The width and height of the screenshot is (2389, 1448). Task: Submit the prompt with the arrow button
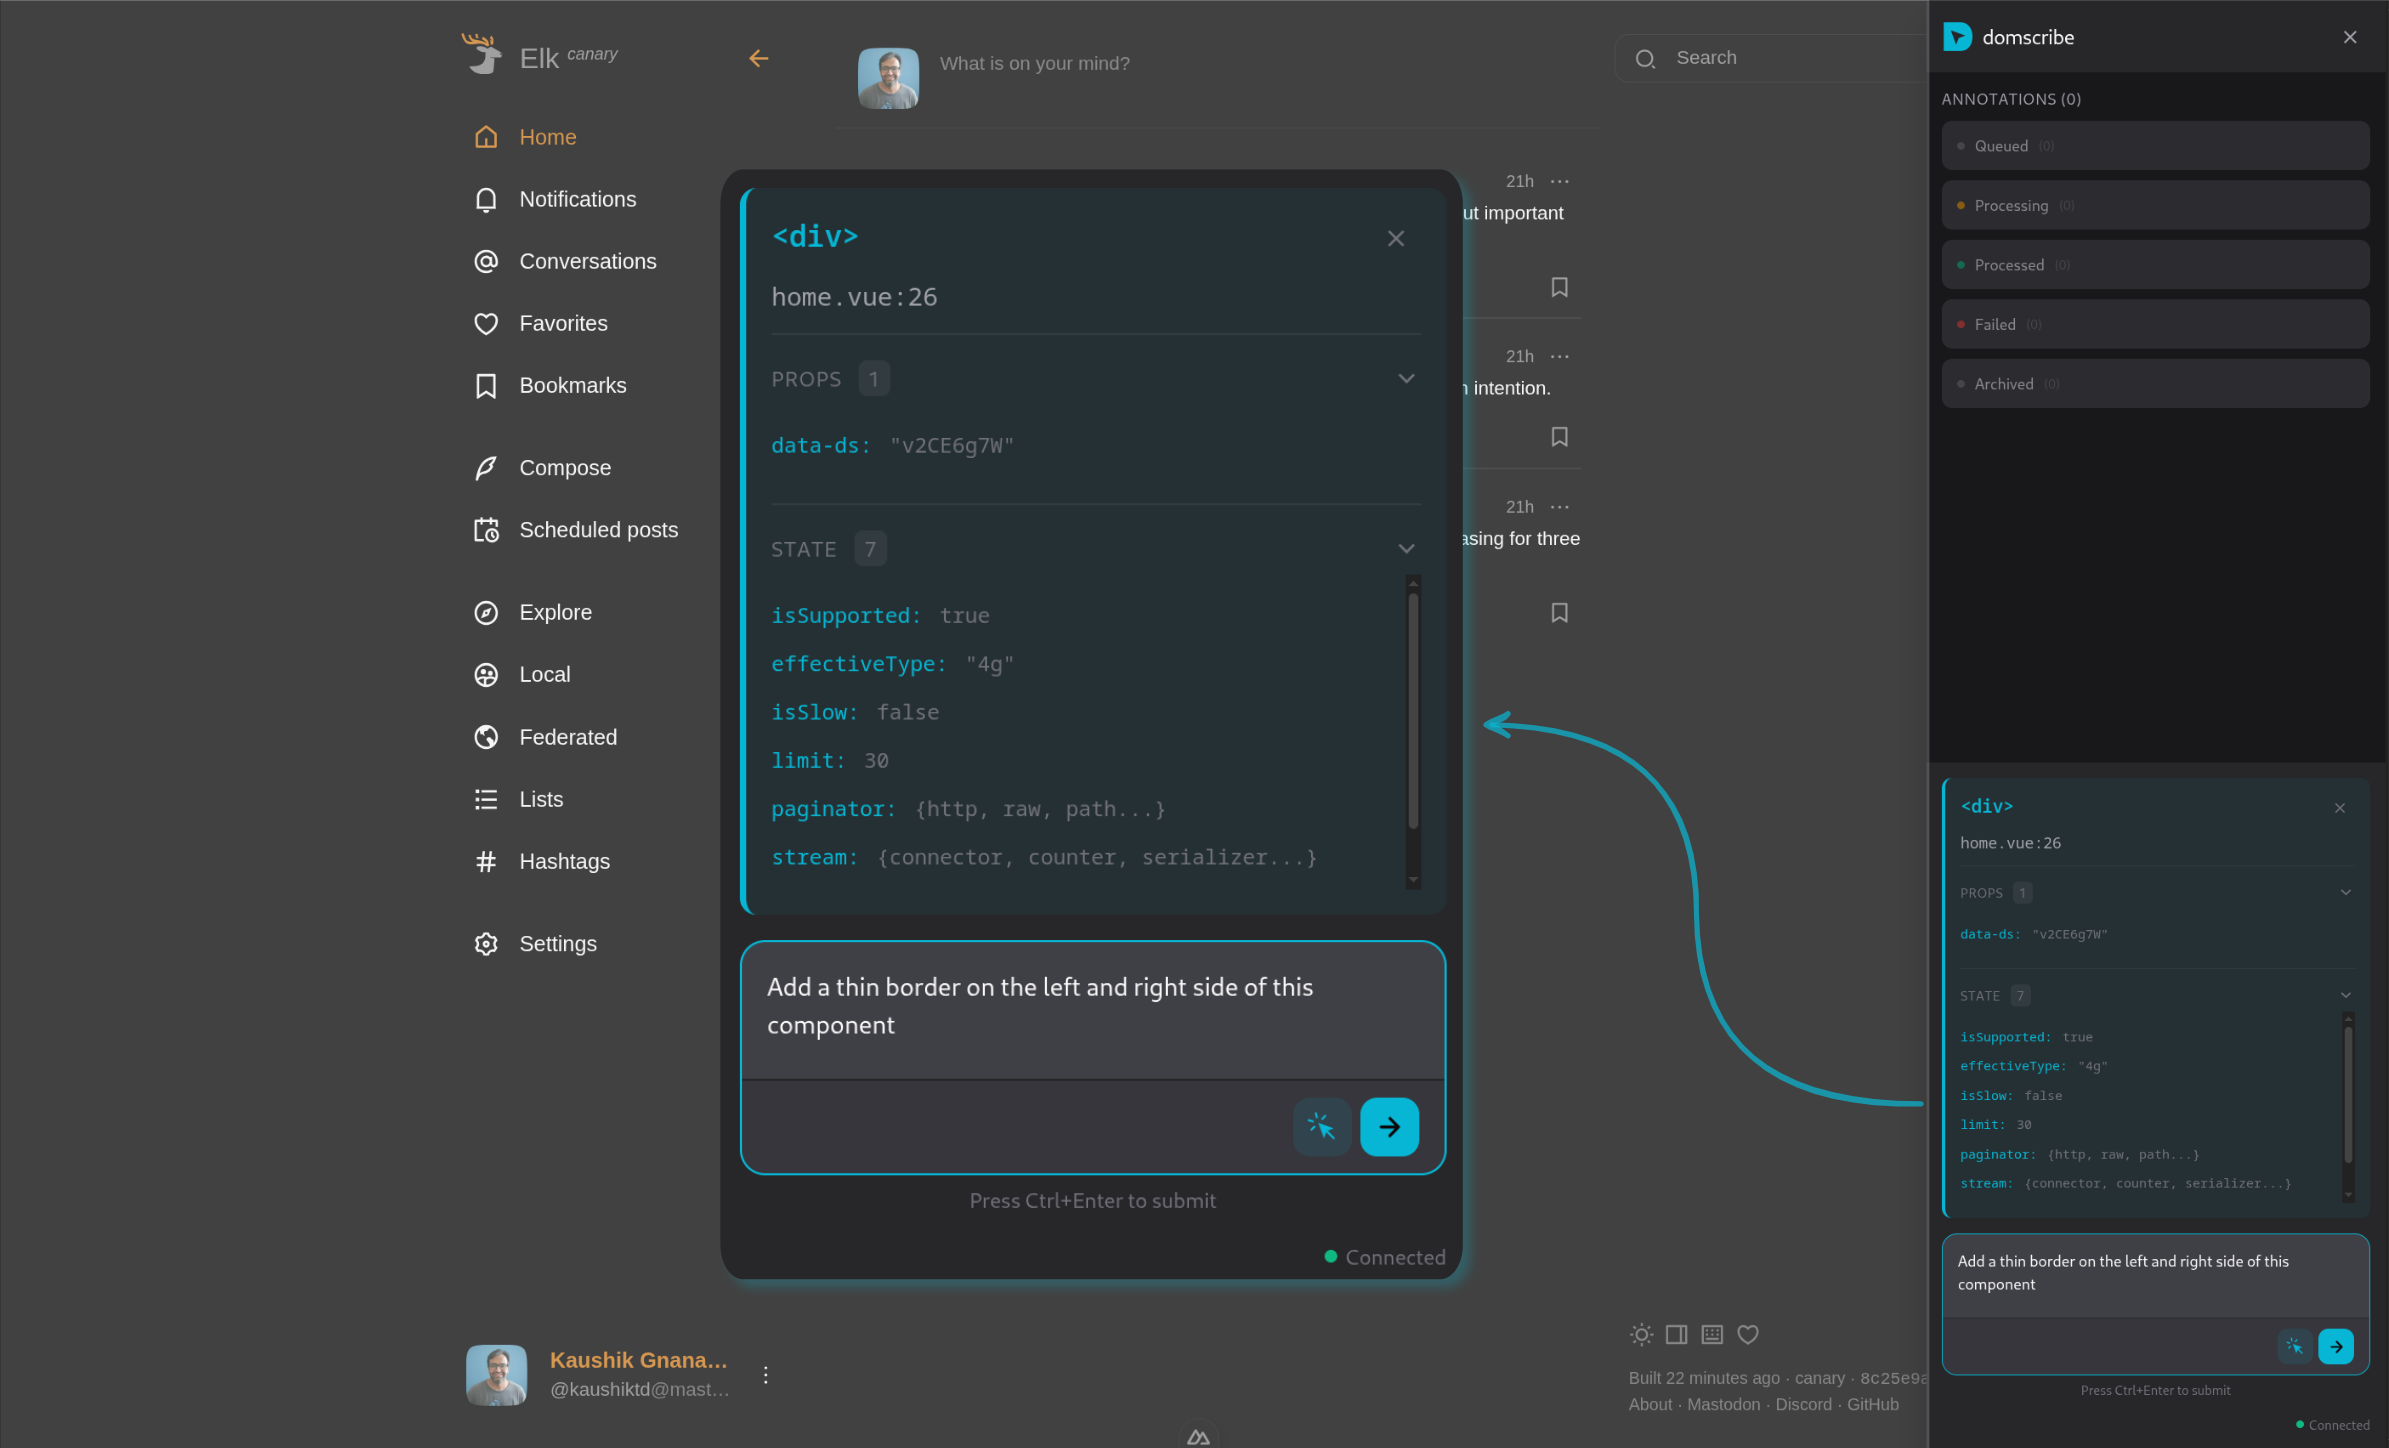pyautogui.click(x=1389, y=1126)
